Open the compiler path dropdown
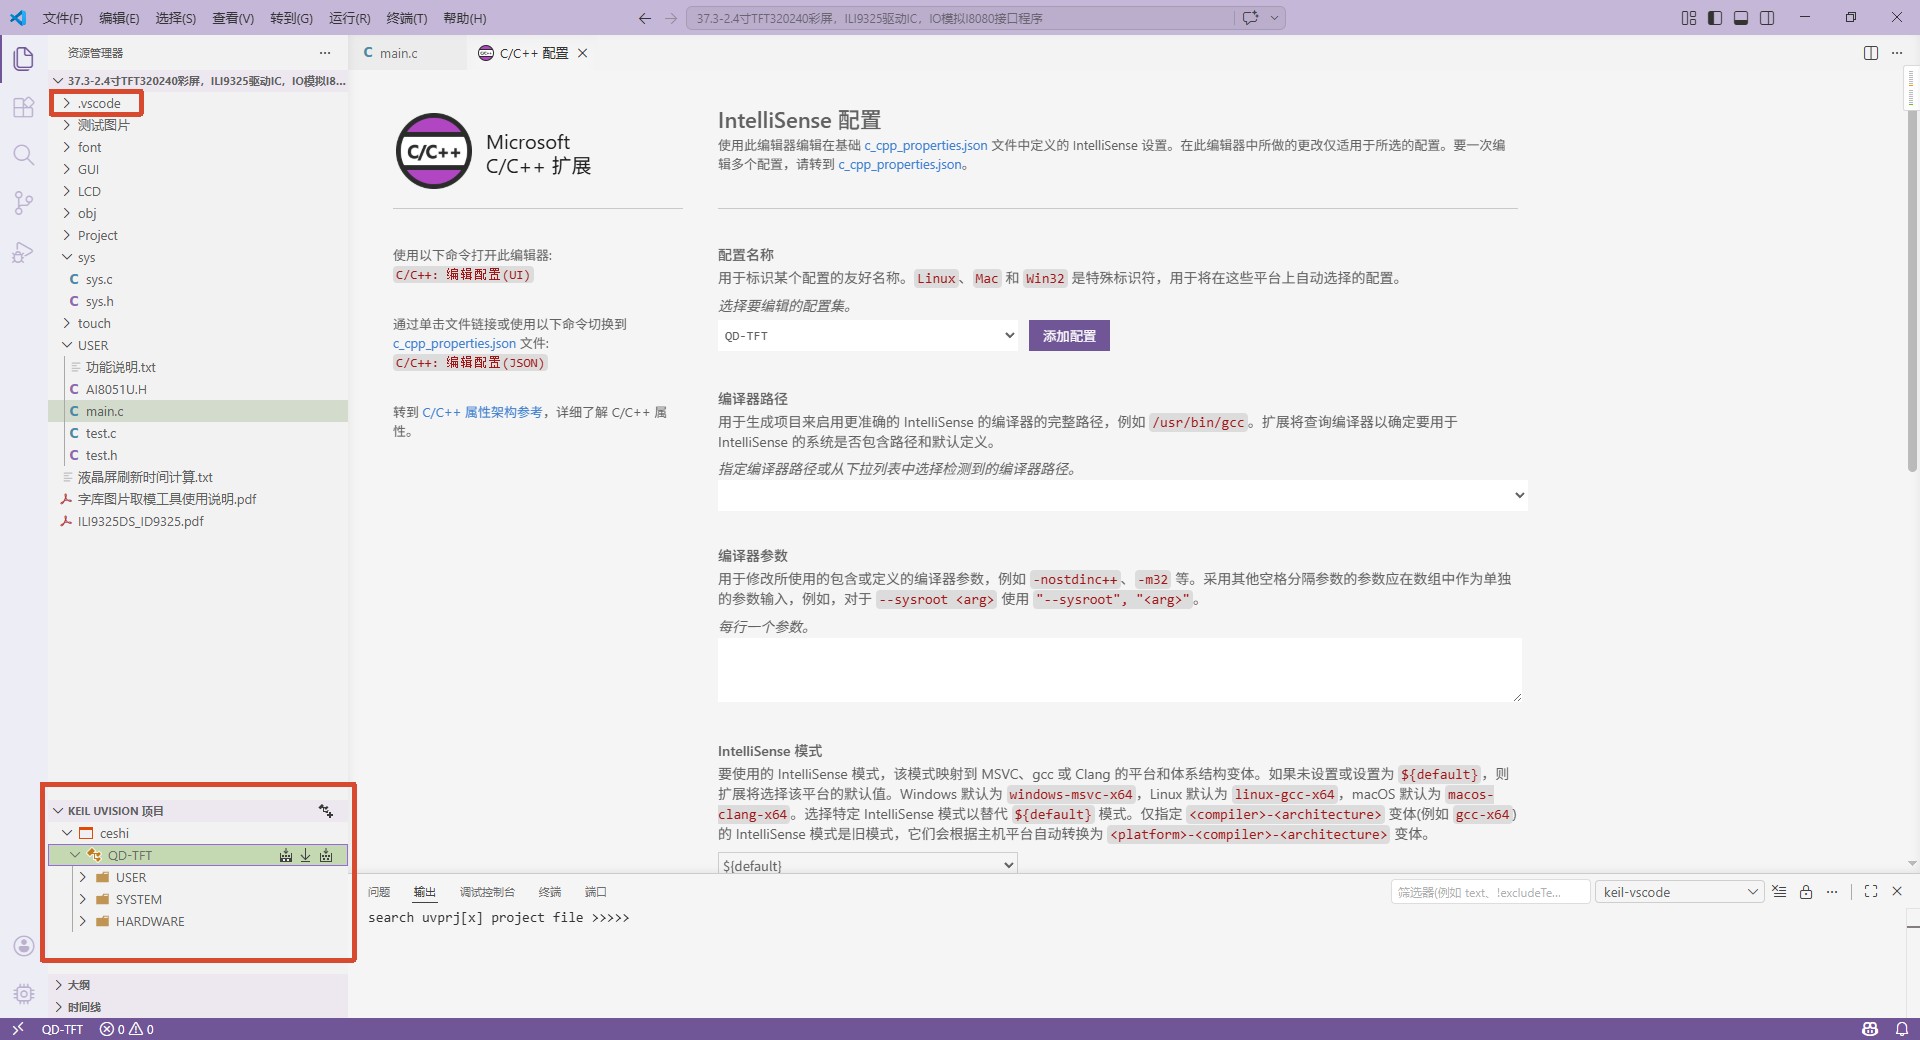This screenshot has height=1040, width=1920. point(1122,495)
